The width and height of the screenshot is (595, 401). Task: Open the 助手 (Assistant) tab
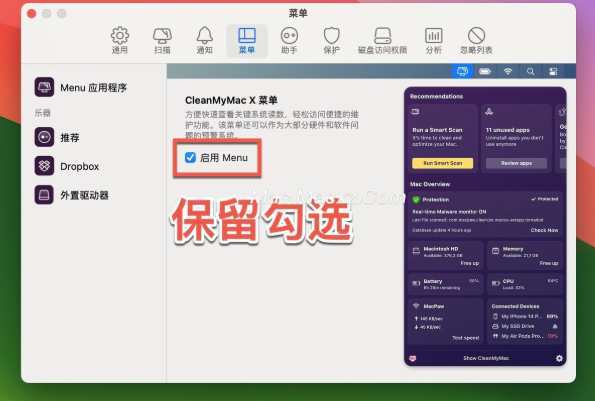click(289, 41)
